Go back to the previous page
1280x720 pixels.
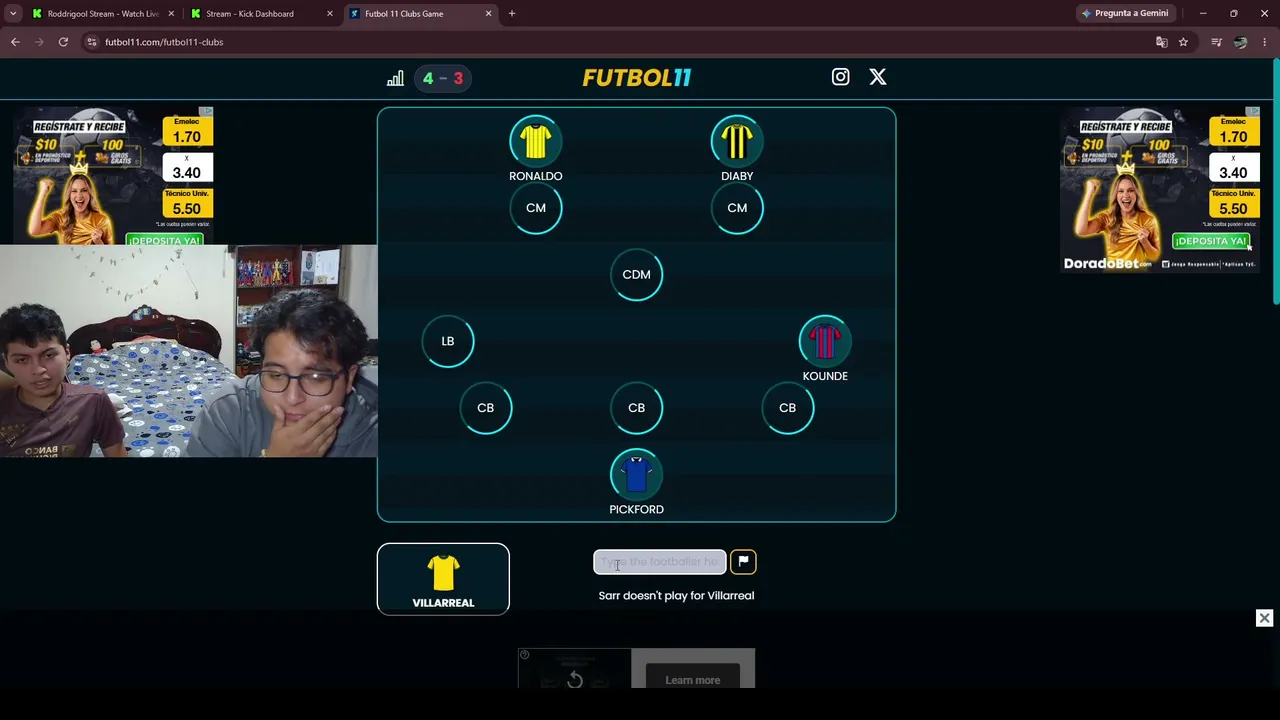15,42
